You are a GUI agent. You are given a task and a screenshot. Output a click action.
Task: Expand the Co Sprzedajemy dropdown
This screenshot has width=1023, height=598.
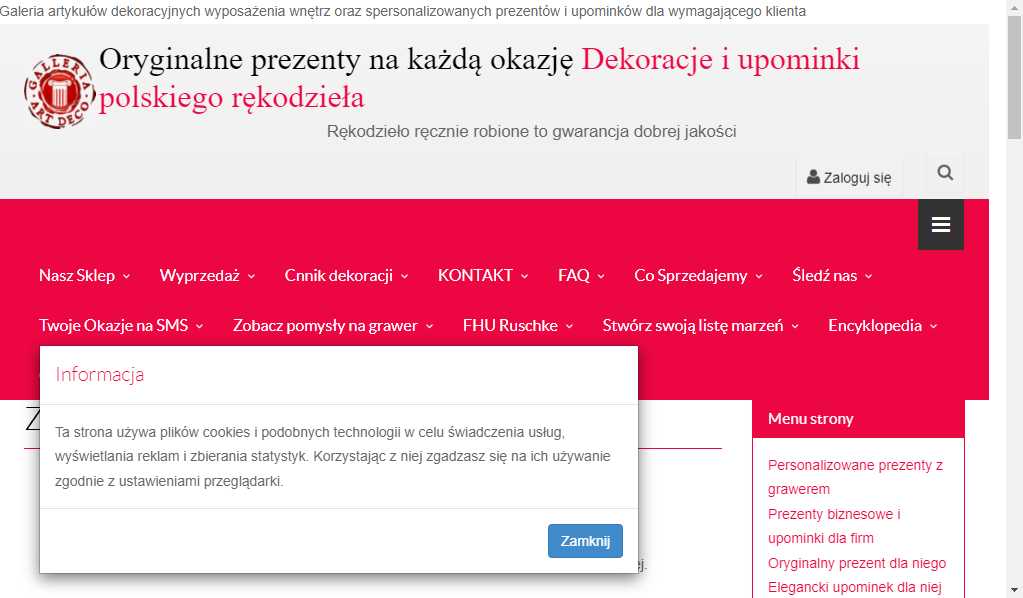click(x=690, y=275)
